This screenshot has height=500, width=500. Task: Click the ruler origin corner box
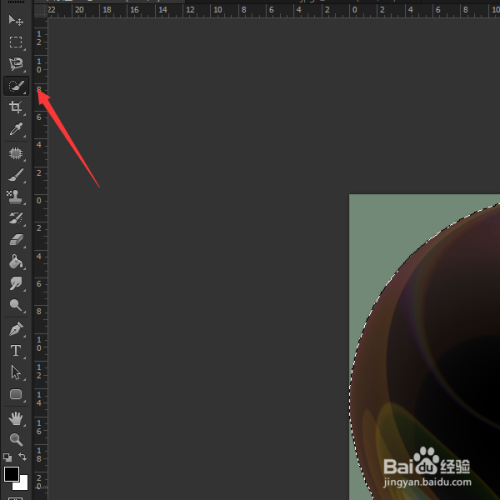point(41,11)
